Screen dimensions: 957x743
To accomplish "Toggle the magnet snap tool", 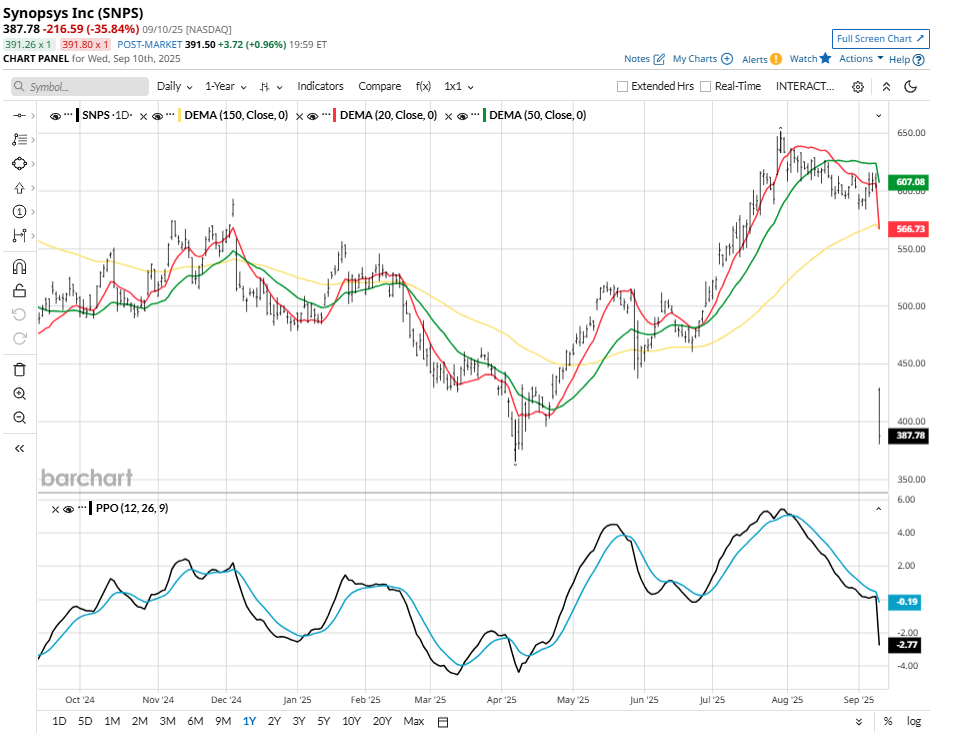I will (x=20, y=267).
